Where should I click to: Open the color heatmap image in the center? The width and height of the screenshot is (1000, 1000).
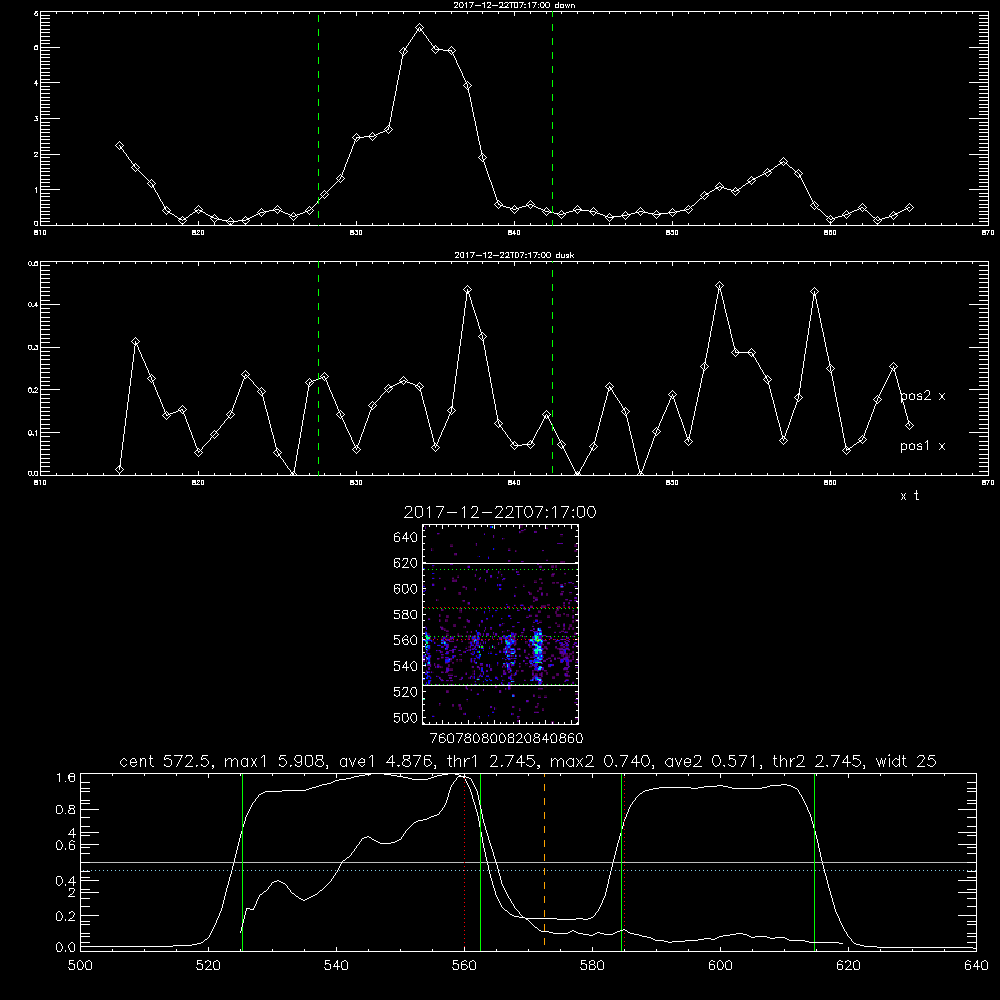click(501, 624)
